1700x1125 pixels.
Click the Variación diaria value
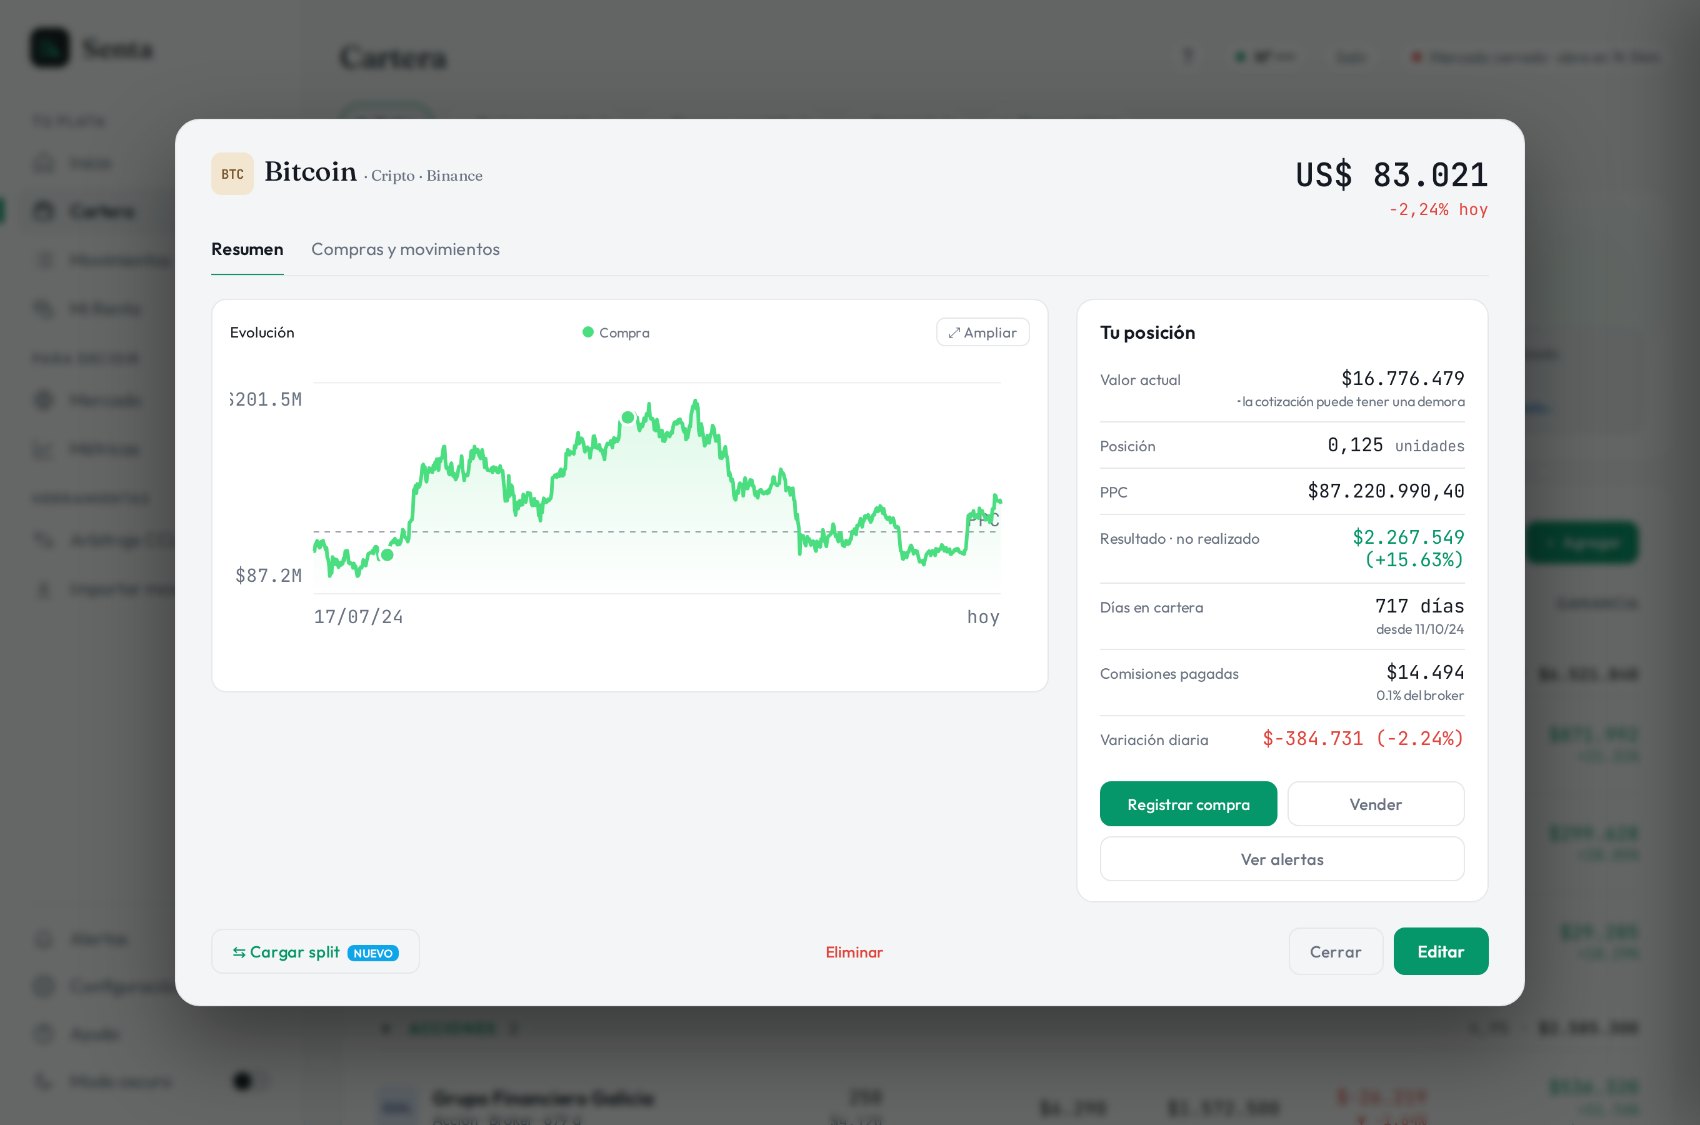[1363, 738]
